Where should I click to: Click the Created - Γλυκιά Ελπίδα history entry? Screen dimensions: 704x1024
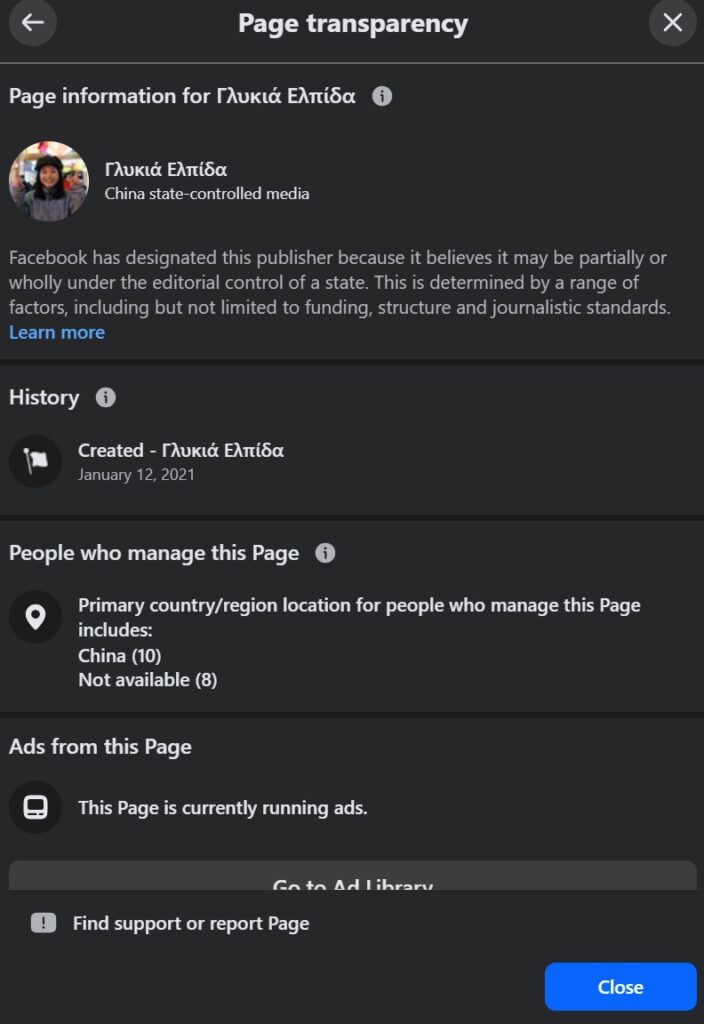(181, 450)
